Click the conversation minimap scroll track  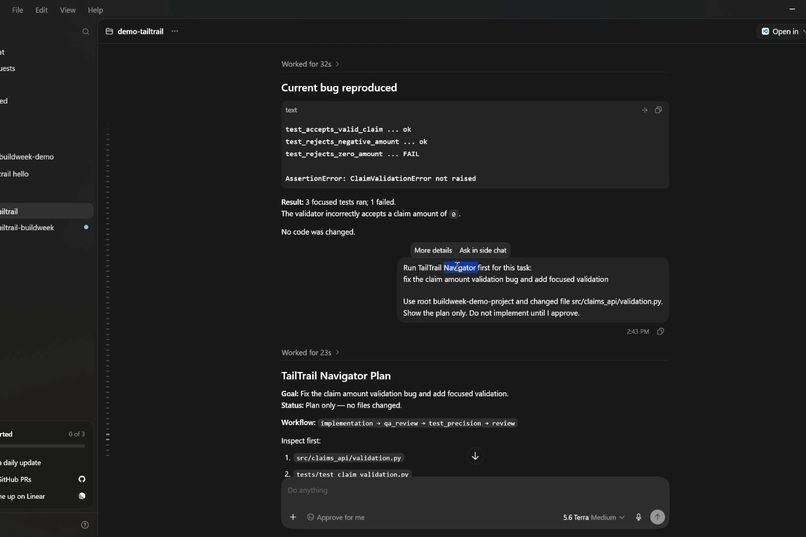[x=108, y=293]
